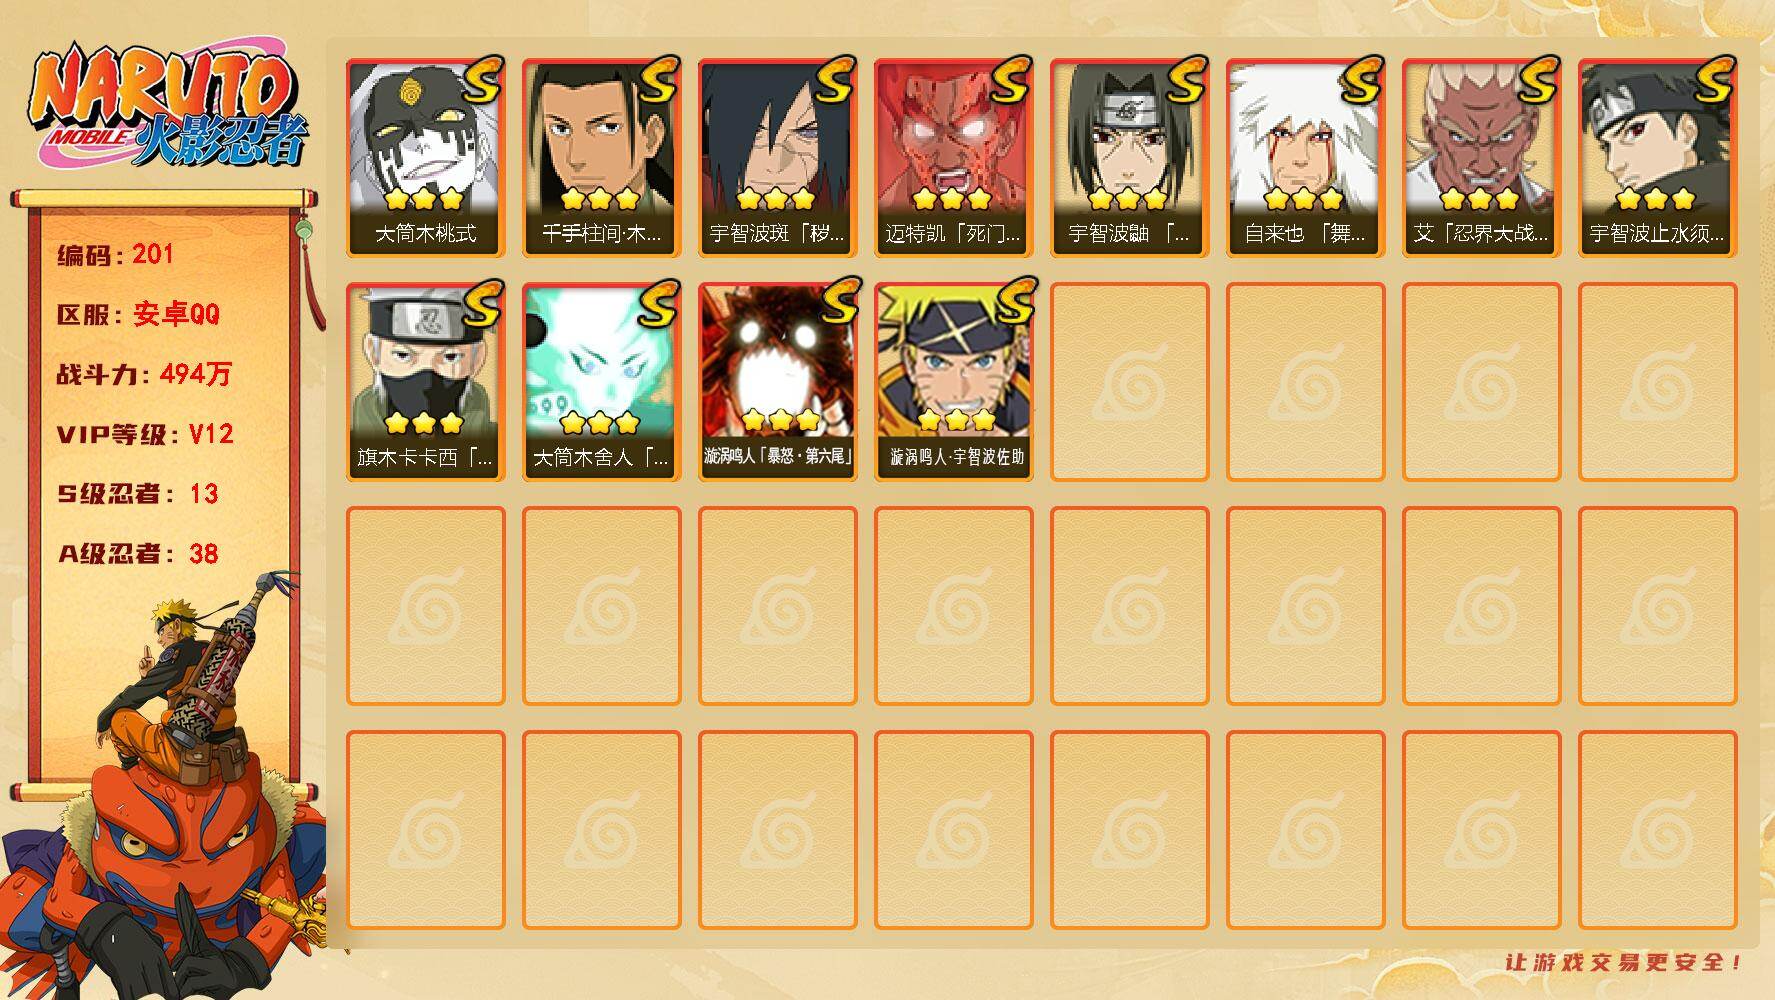Click the three-star rating on 宇智波鼬 card
The width and height of the screenshot is (1775, 1000).
pos(1128,198)
